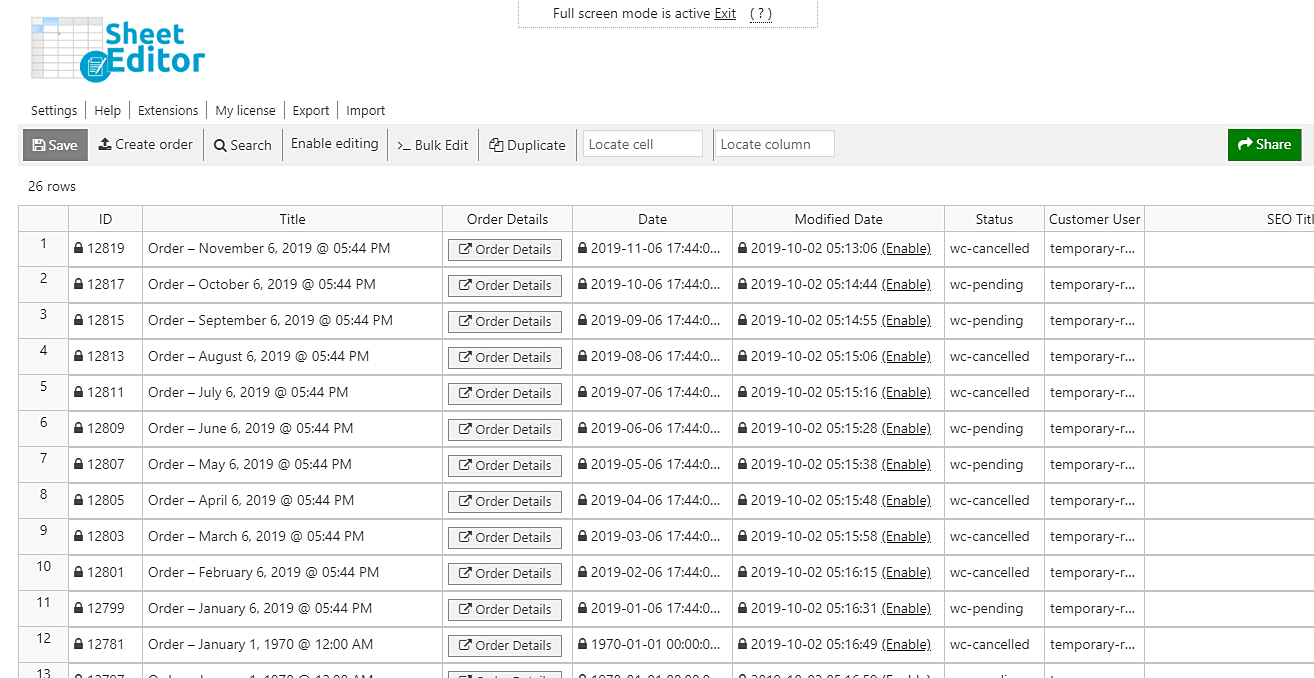
Task: Click the Locate cell input field
Action: click(x=643, y=144)
